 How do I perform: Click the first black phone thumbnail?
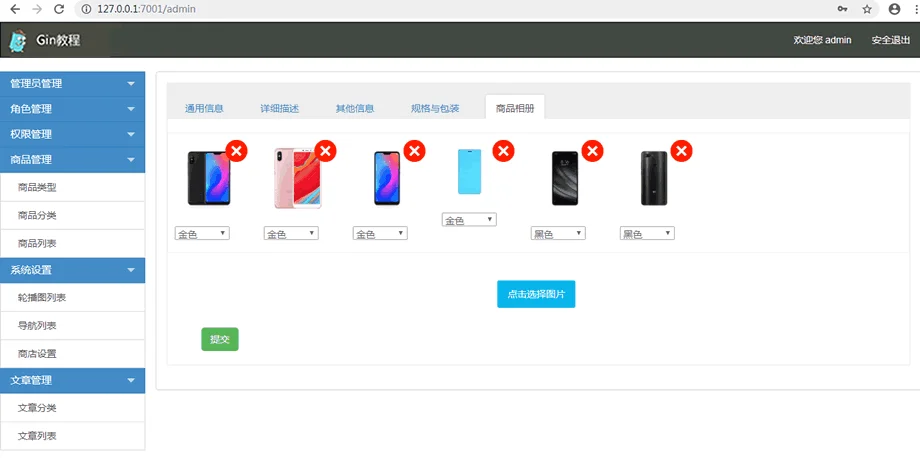(209, 178)
